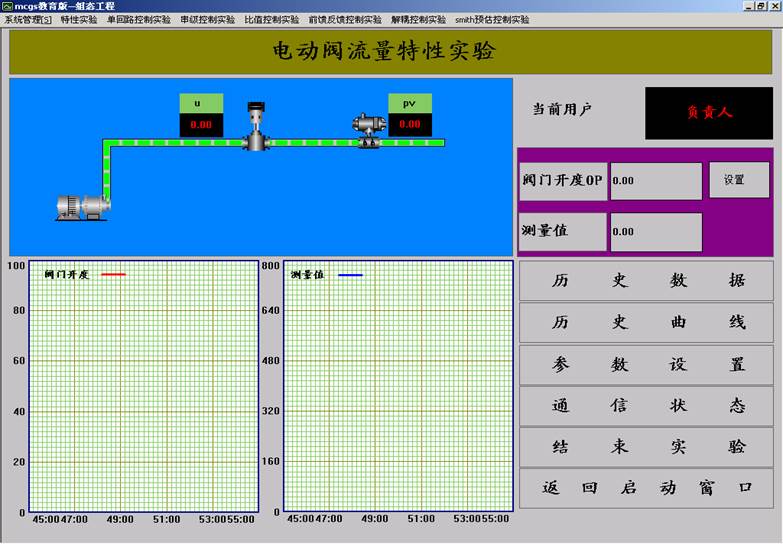This screenshot has height=544, width=783.
Task: Open the smith预估控制实验 menu
Action: (492, 19)
